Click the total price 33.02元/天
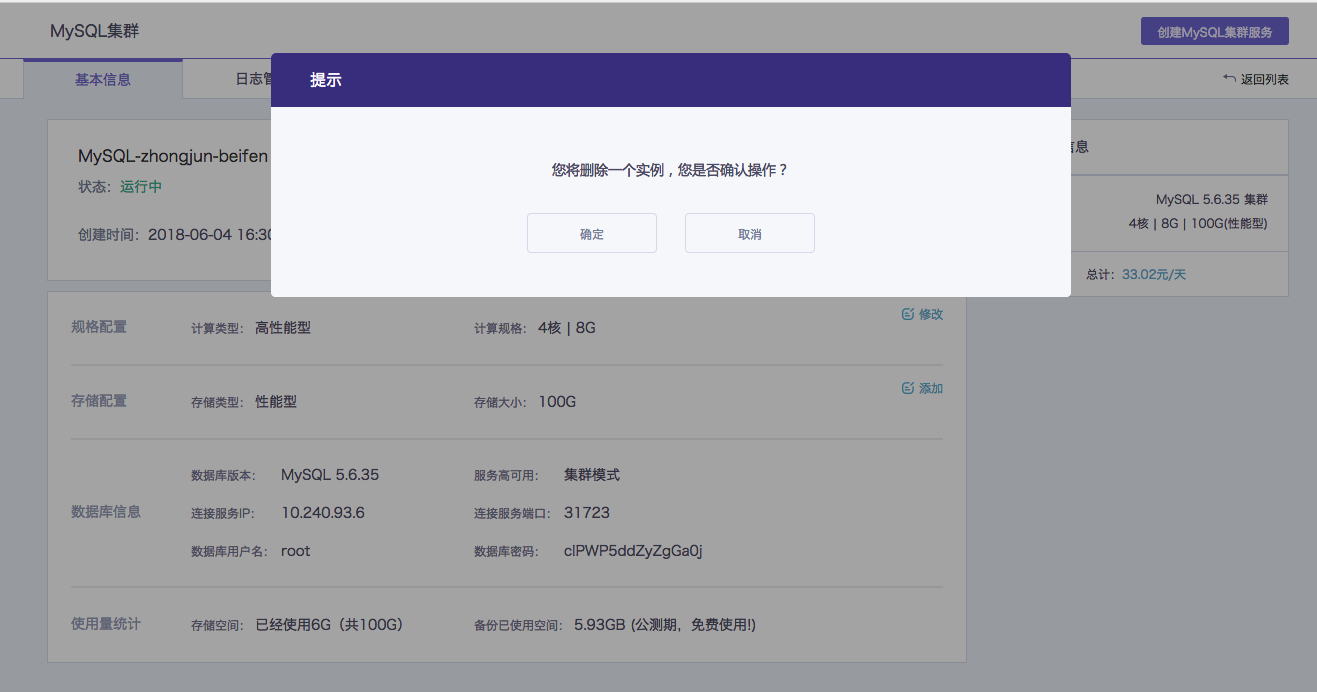1317x692 pixels. pos(1154,274)
